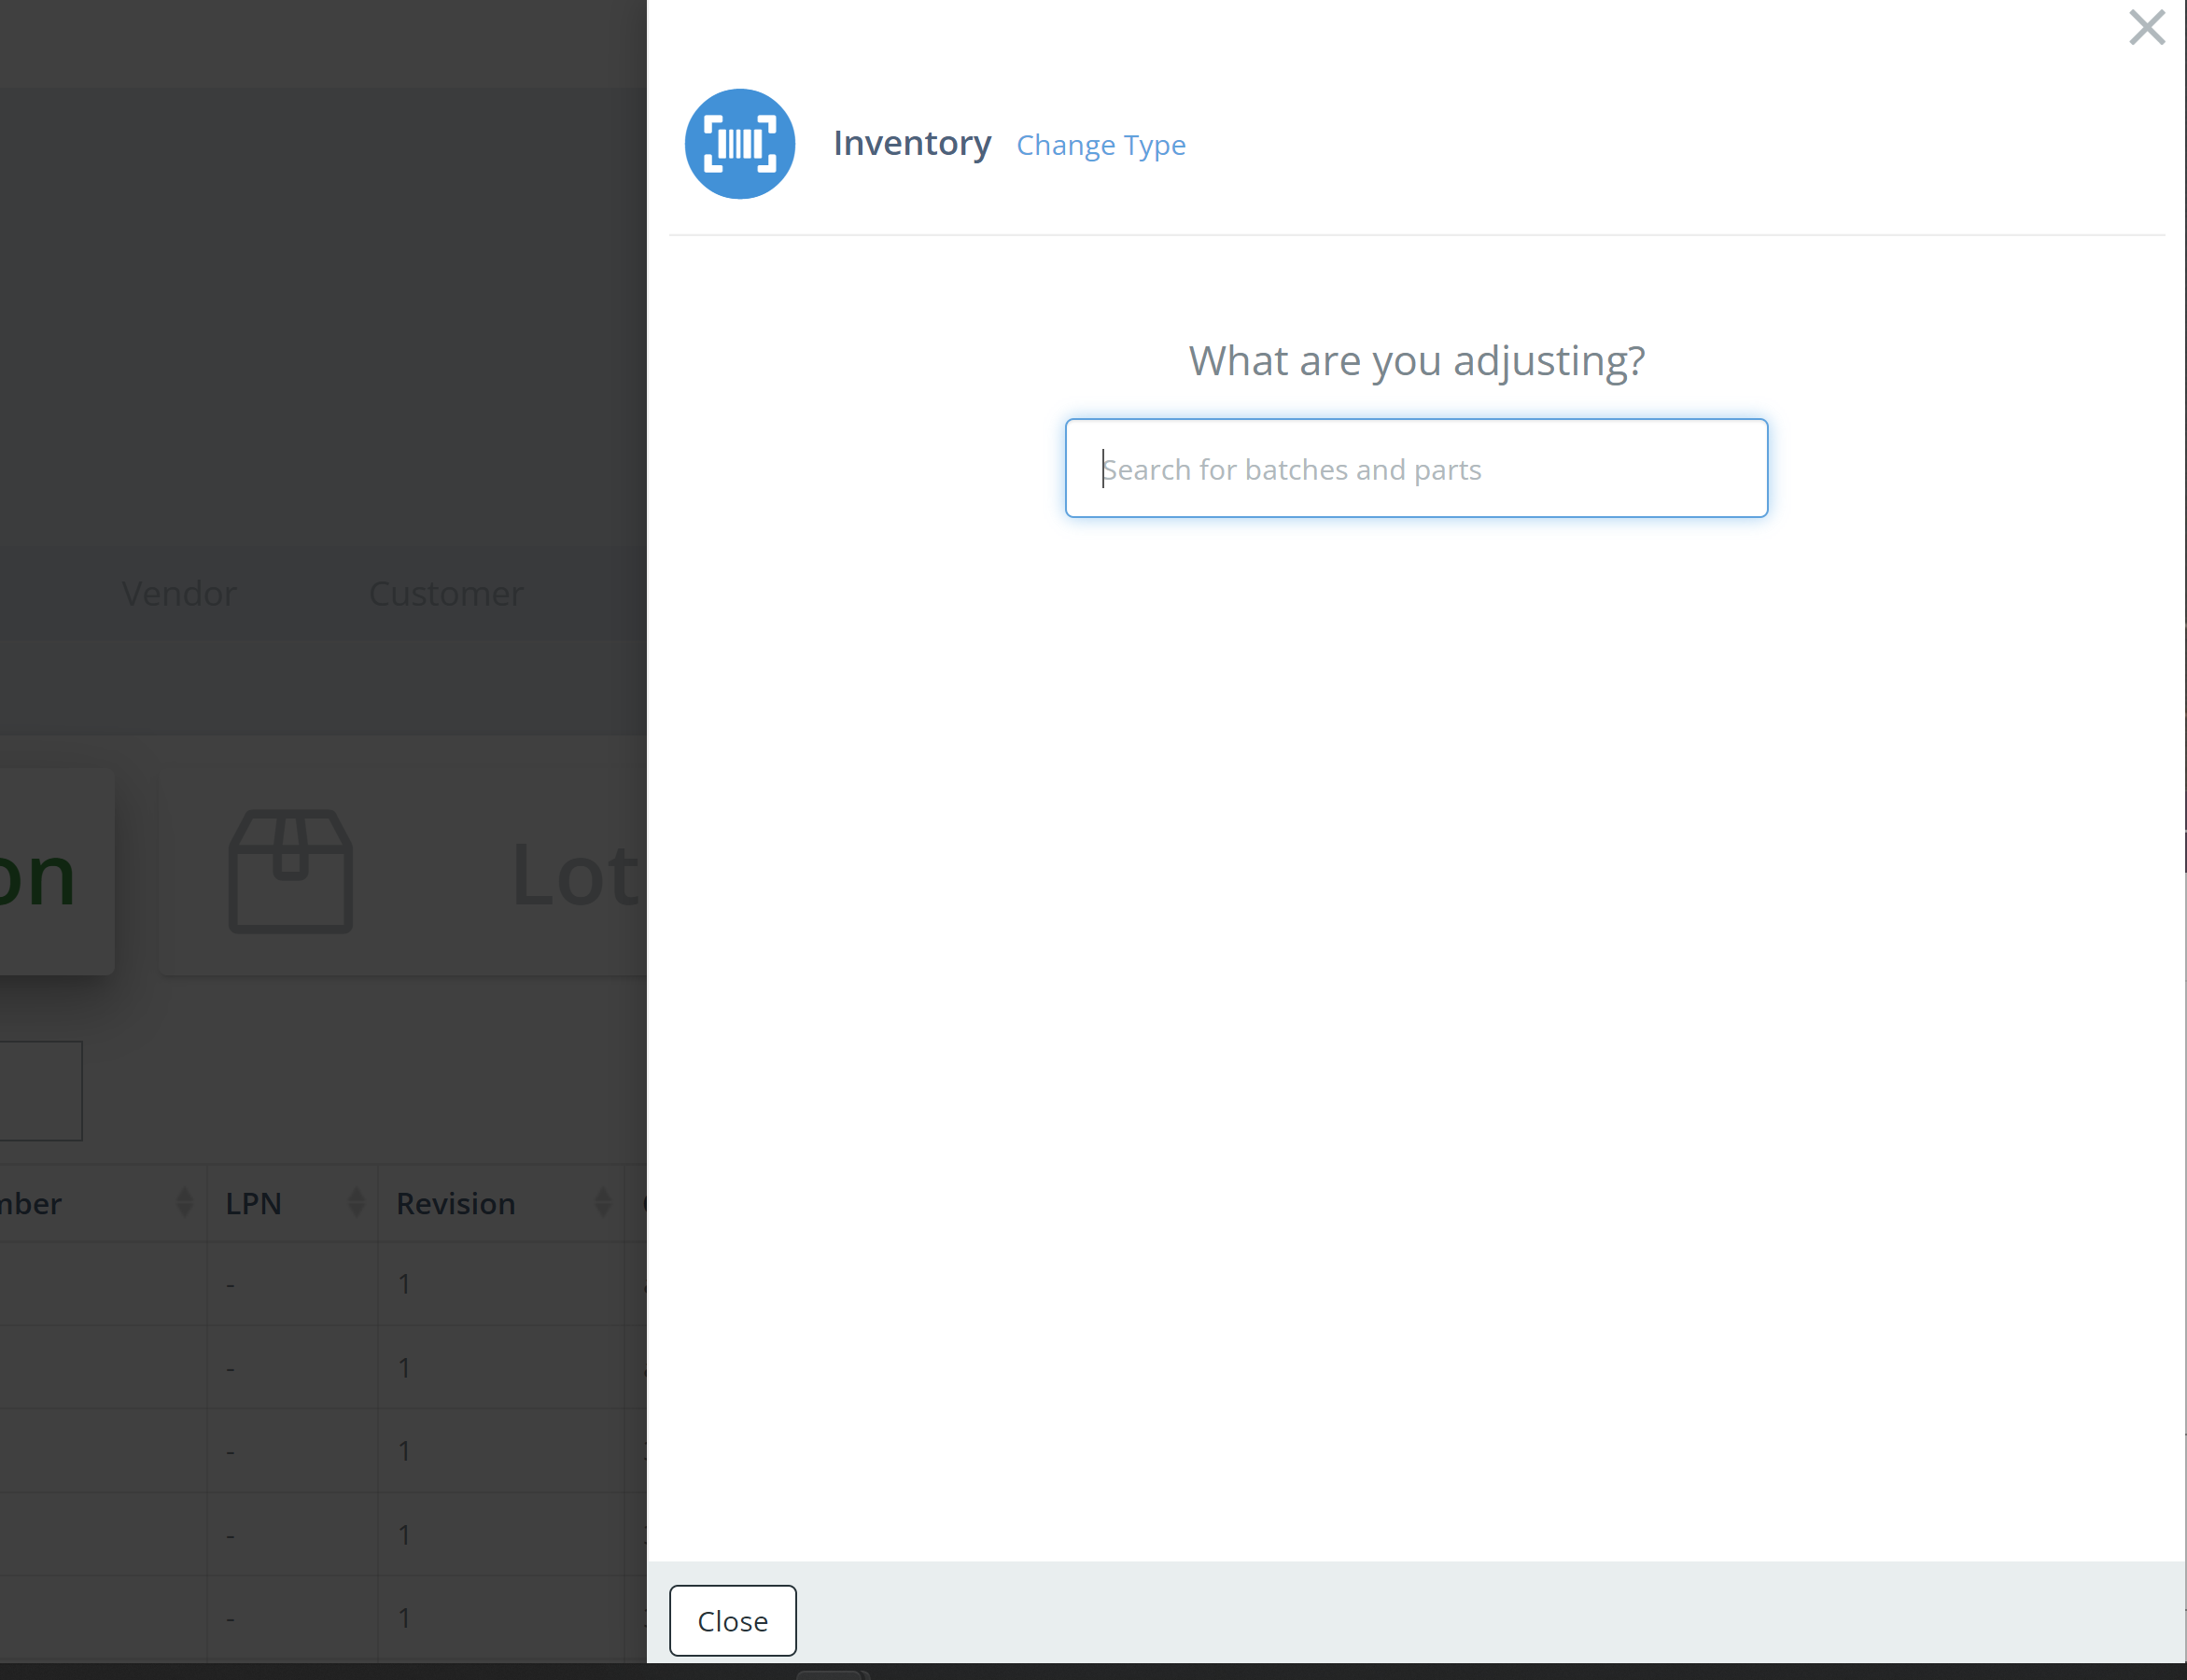Click the 'What are you adjusting?' heading
Viewport: 2187px width, 1680px height.
[x=1416, y=361]
